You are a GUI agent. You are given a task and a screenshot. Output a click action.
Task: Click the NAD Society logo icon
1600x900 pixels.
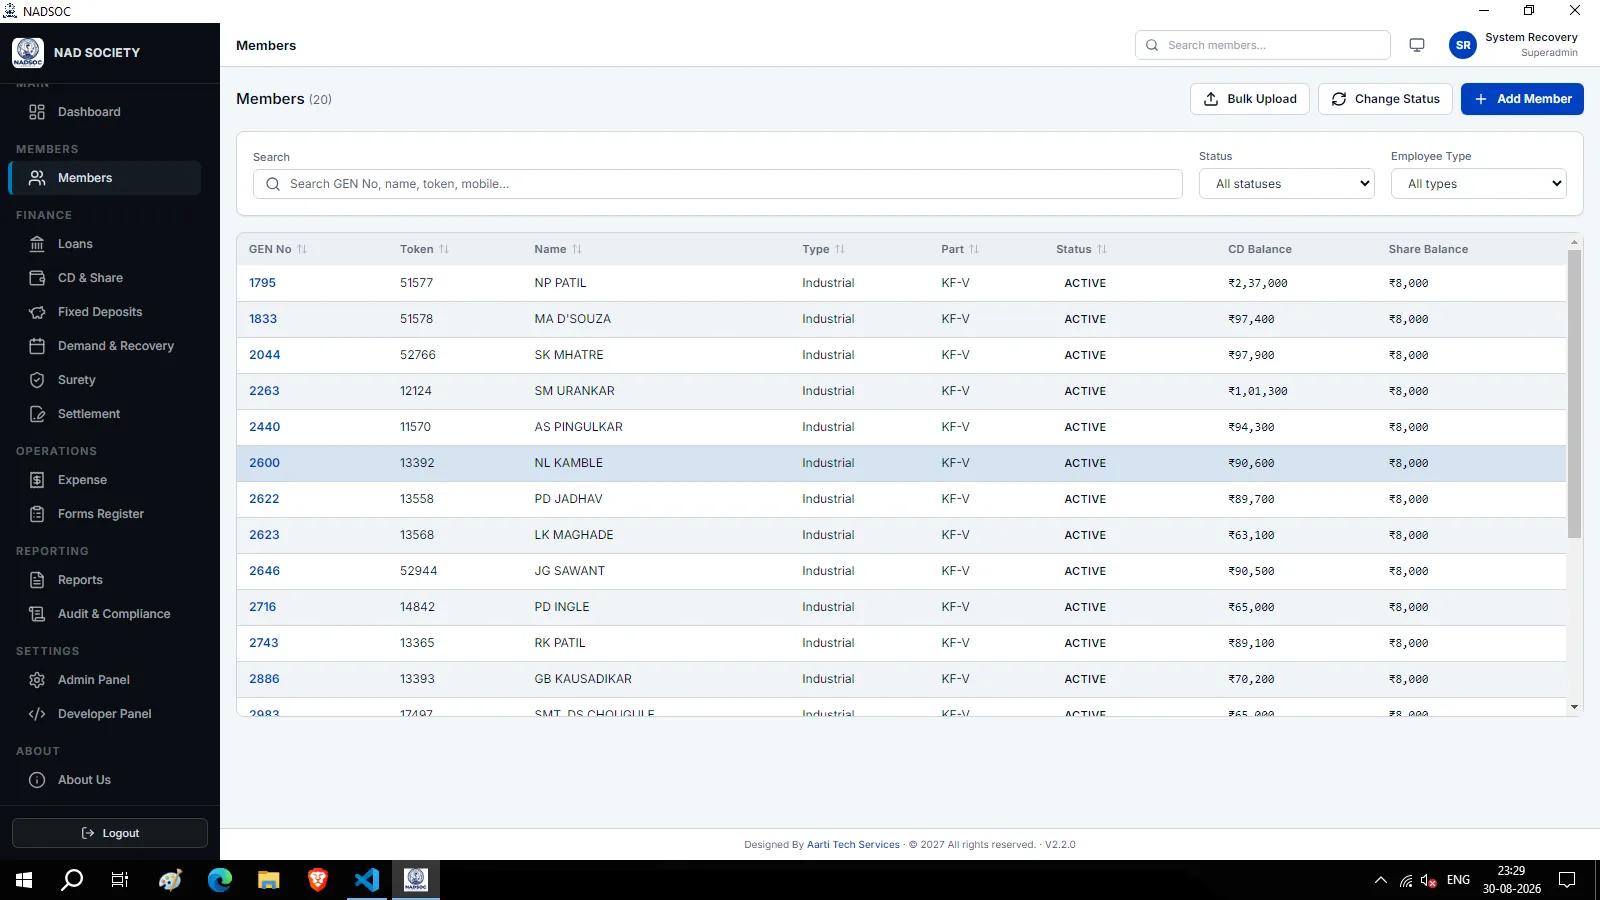point(28,52)
